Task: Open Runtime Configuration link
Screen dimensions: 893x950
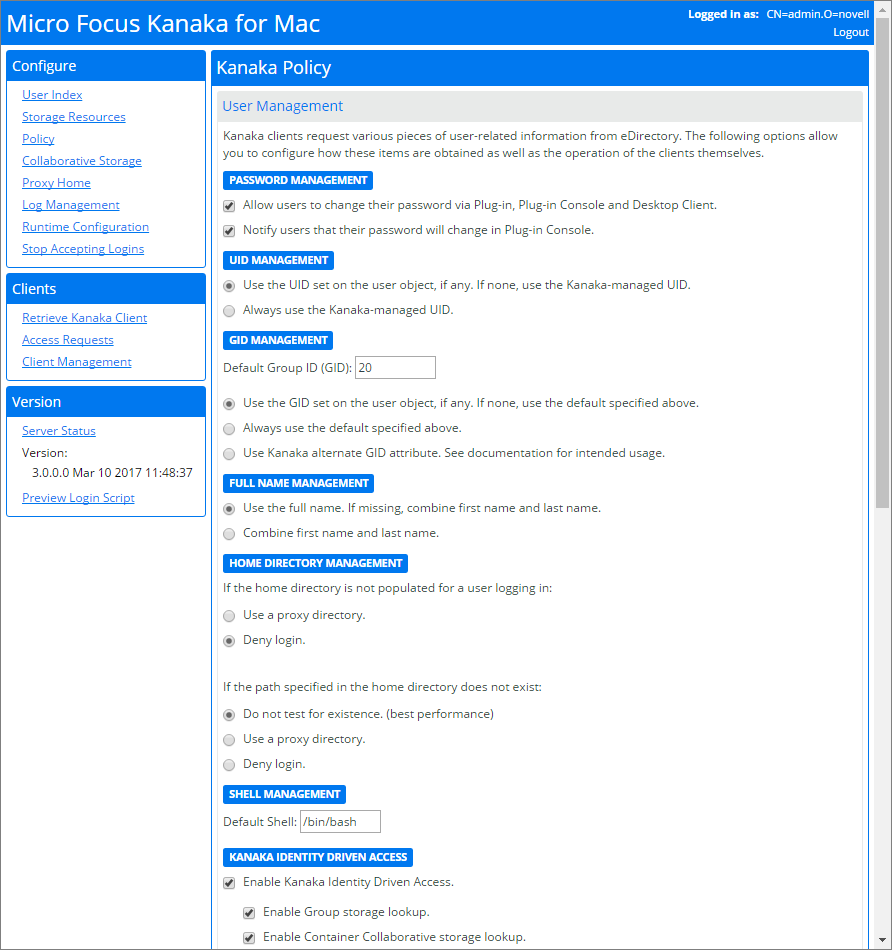Action: click(x=85, y=227)
